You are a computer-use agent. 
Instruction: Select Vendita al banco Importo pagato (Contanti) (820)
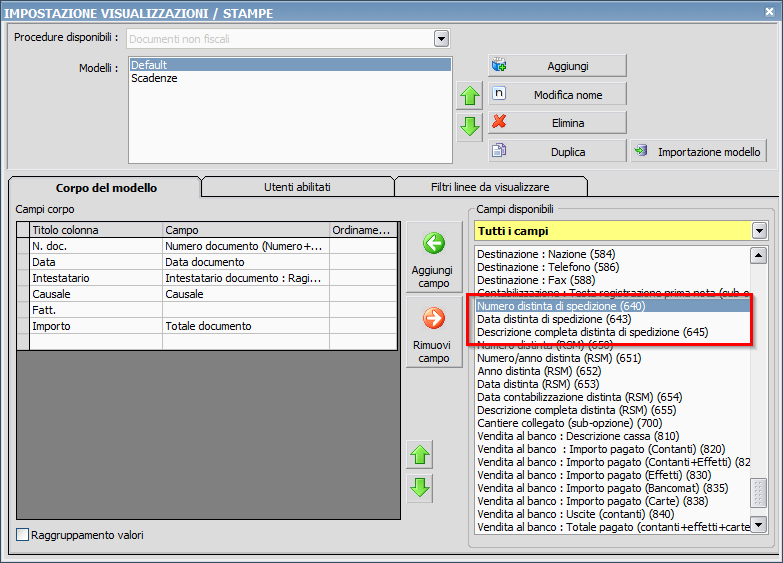coord(612,449)
